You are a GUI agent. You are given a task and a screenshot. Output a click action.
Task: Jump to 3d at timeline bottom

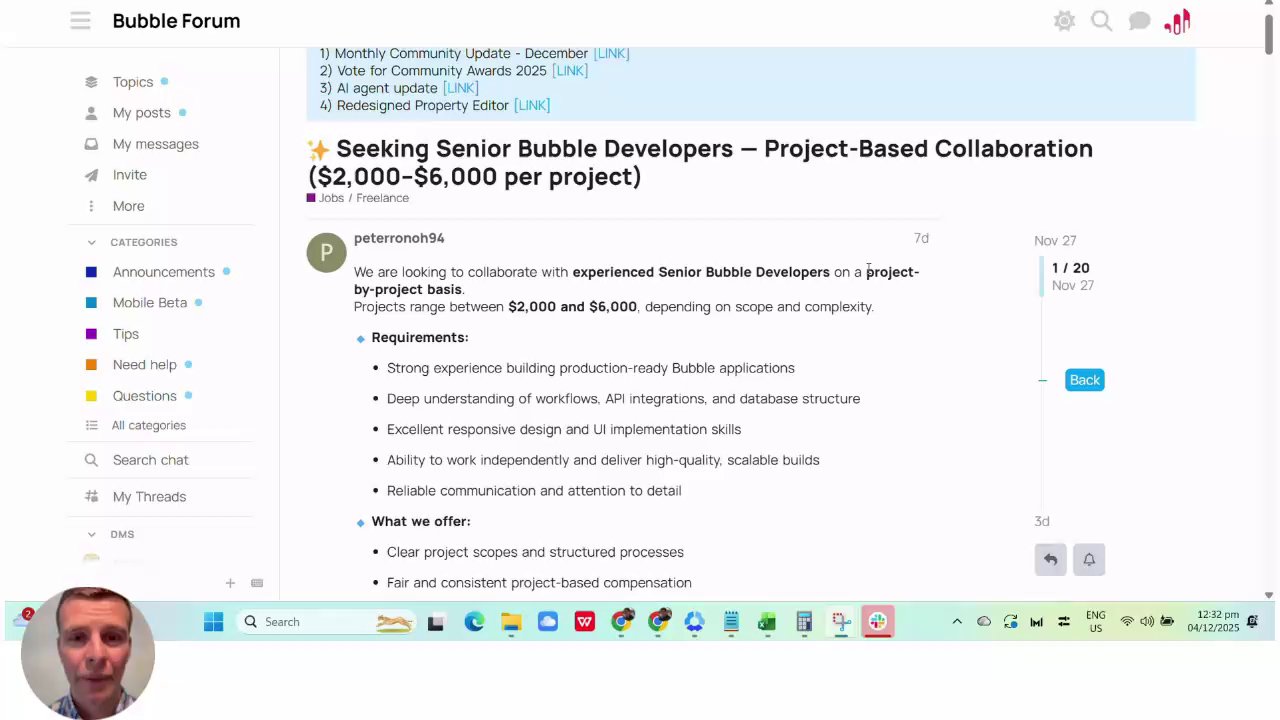[x=1042, y=521]
